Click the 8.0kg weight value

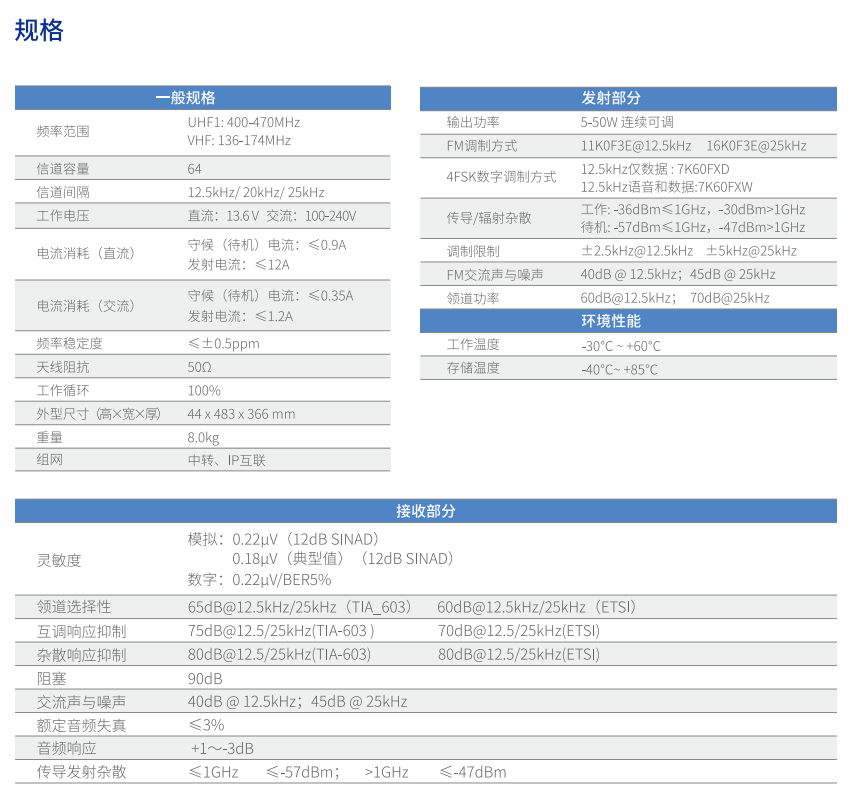coord(203,437)
